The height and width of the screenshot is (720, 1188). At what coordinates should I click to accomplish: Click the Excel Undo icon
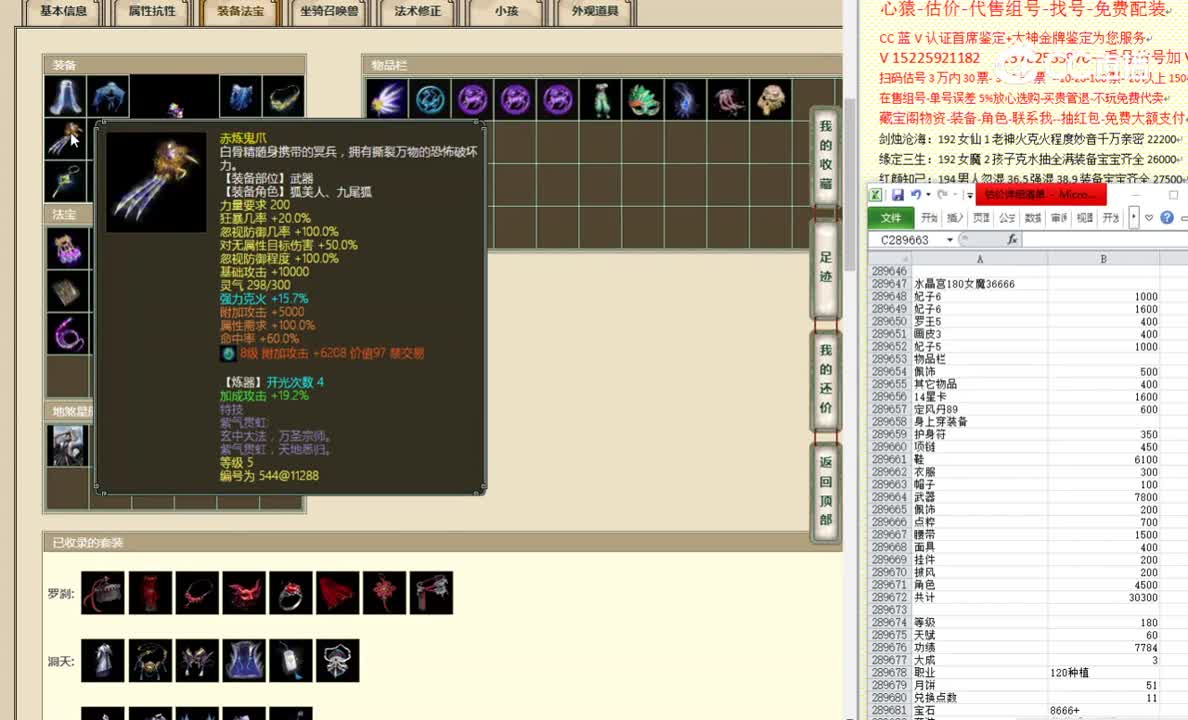[x=916, y=195]
